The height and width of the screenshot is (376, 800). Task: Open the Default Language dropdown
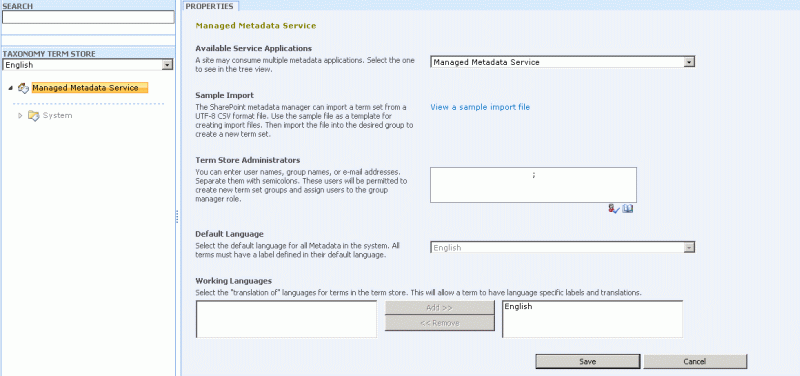(x=689, y=247)
